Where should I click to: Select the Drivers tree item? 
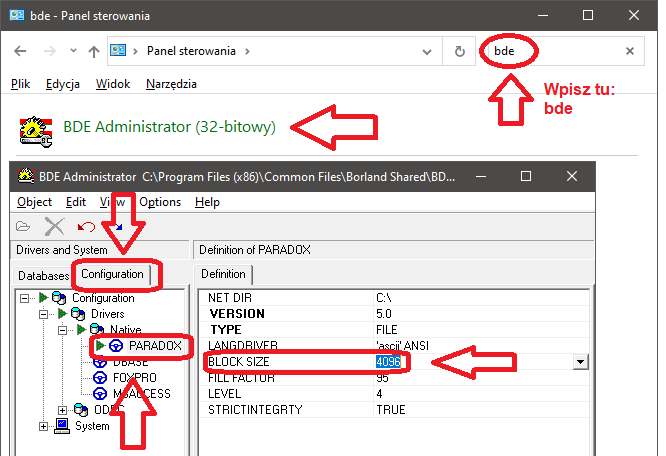[107, 314]
